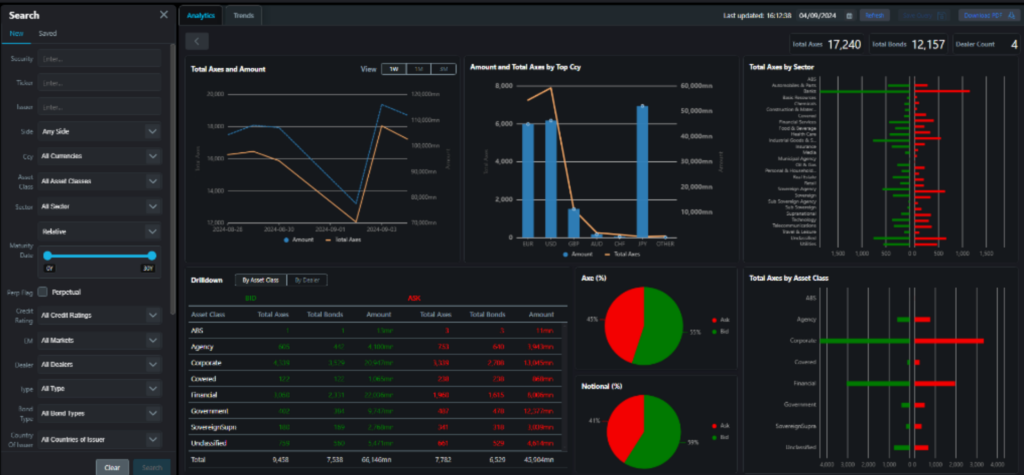Click the Agency row in the Drilldown table

click(x=377, y=346)
